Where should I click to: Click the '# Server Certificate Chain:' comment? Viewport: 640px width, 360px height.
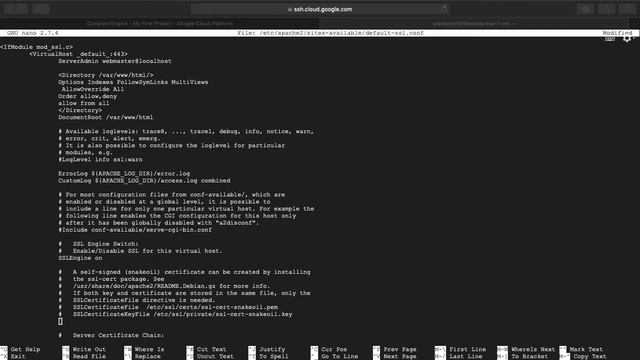pyautogui.click(x=111, y=335)
